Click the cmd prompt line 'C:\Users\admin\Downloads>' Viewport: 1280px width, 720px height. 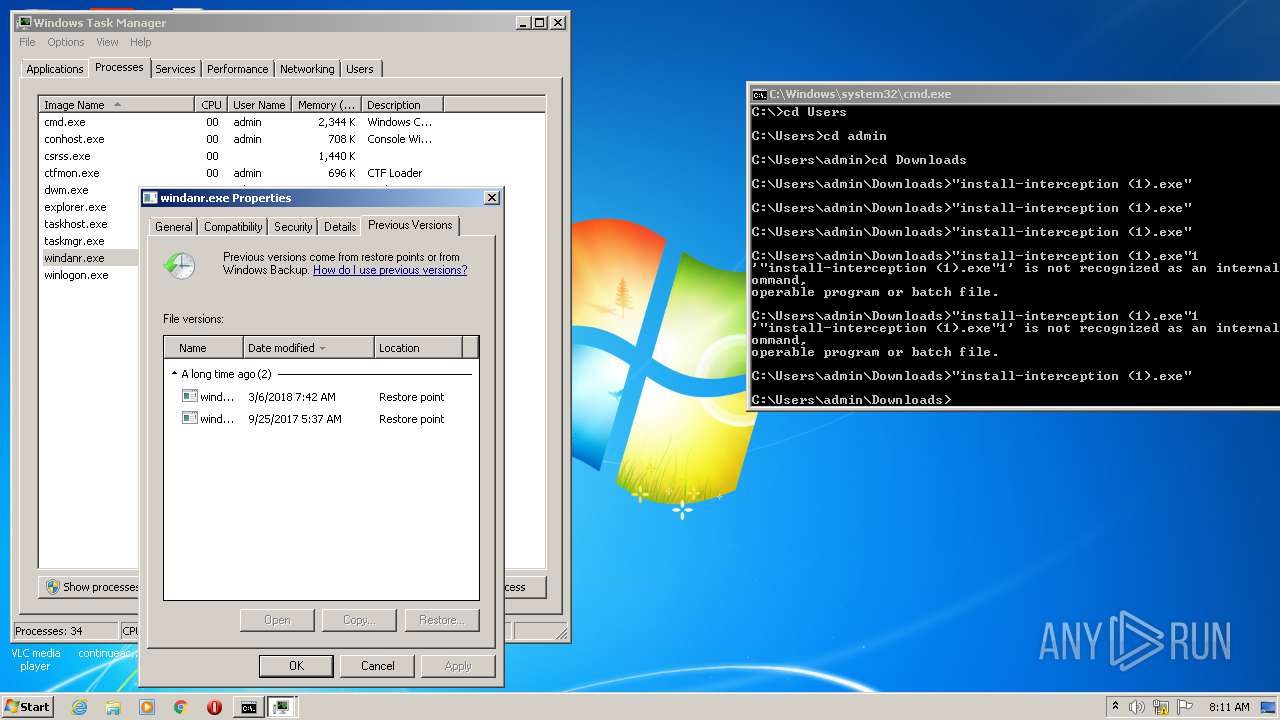pos(852,400)
